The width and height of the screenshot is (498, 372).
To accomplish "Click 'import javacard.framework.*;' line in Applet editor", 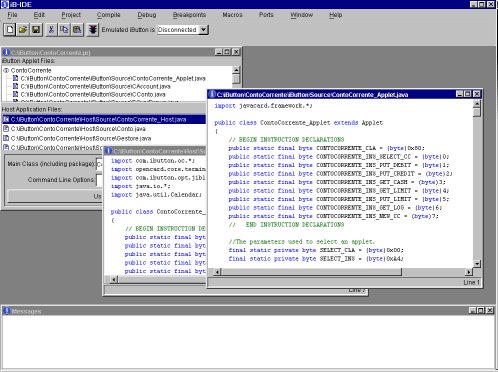I will [264, 106].
